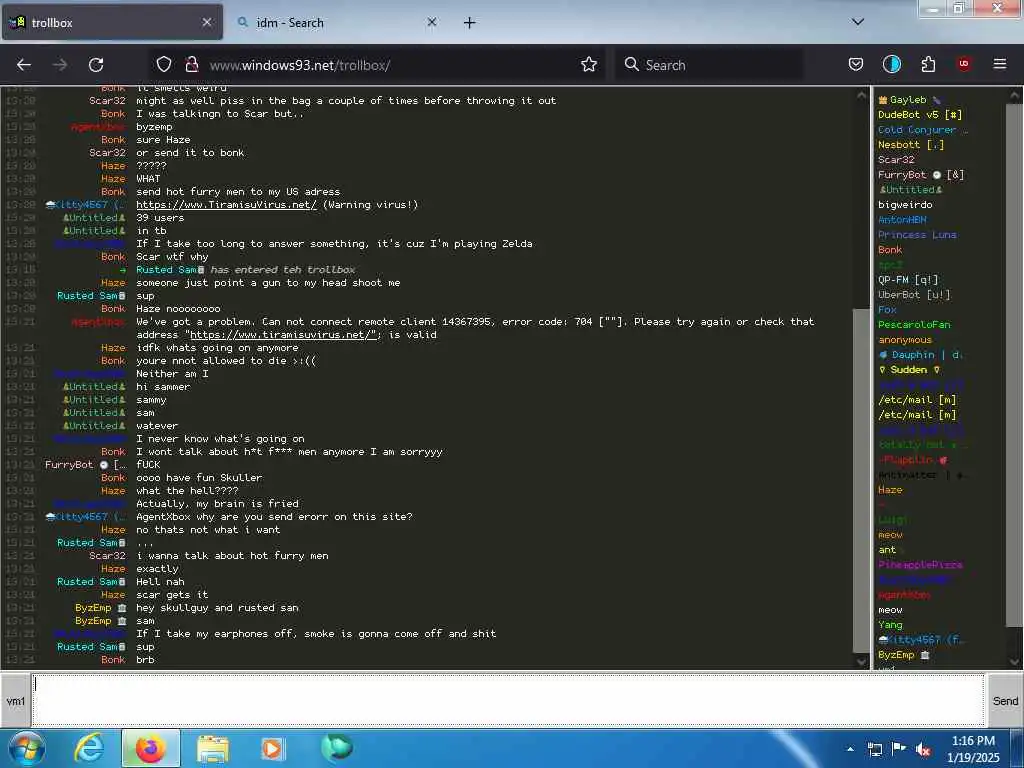The height and width of the screenshot is (768, 1024).
Task: Click the muted volume tray icon
Action: [923, 750]
